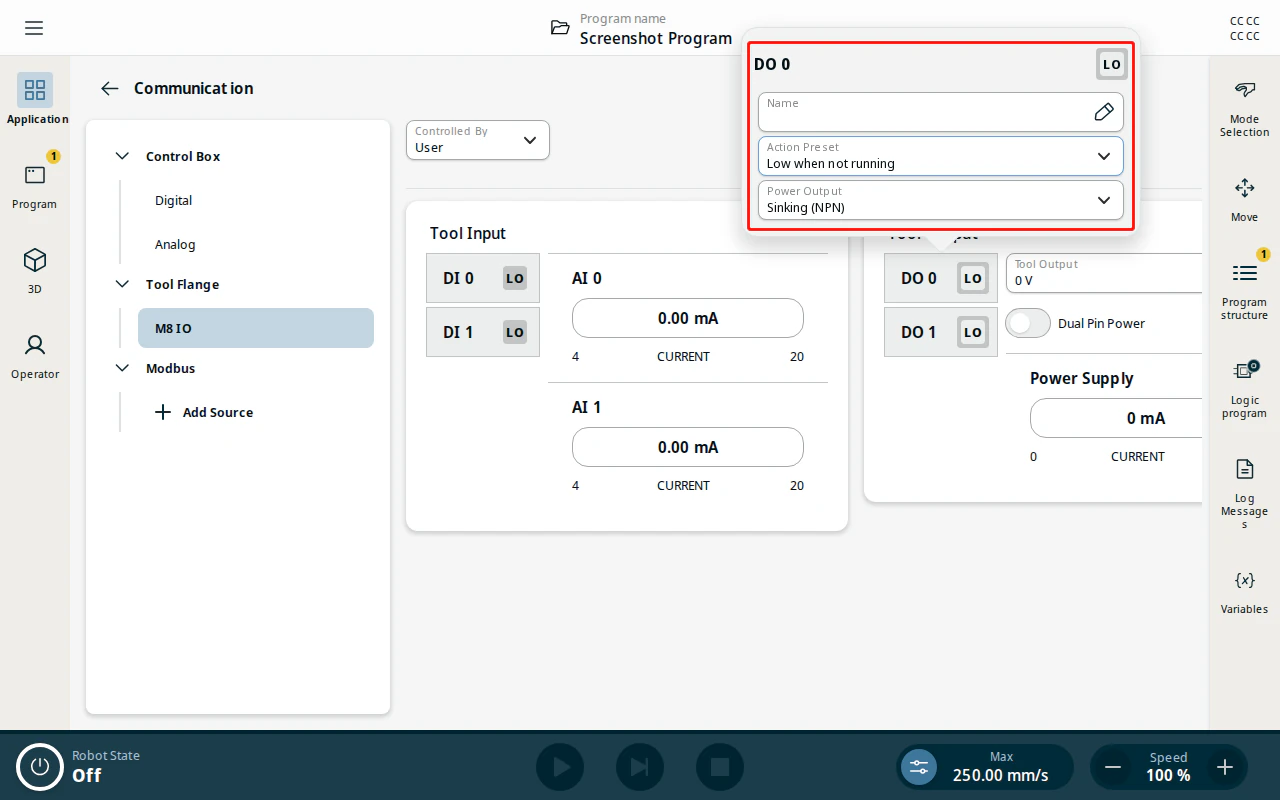The image size is (1280, 800).
Task: Open Mode Selection panel
Action: coord(1244,109)
